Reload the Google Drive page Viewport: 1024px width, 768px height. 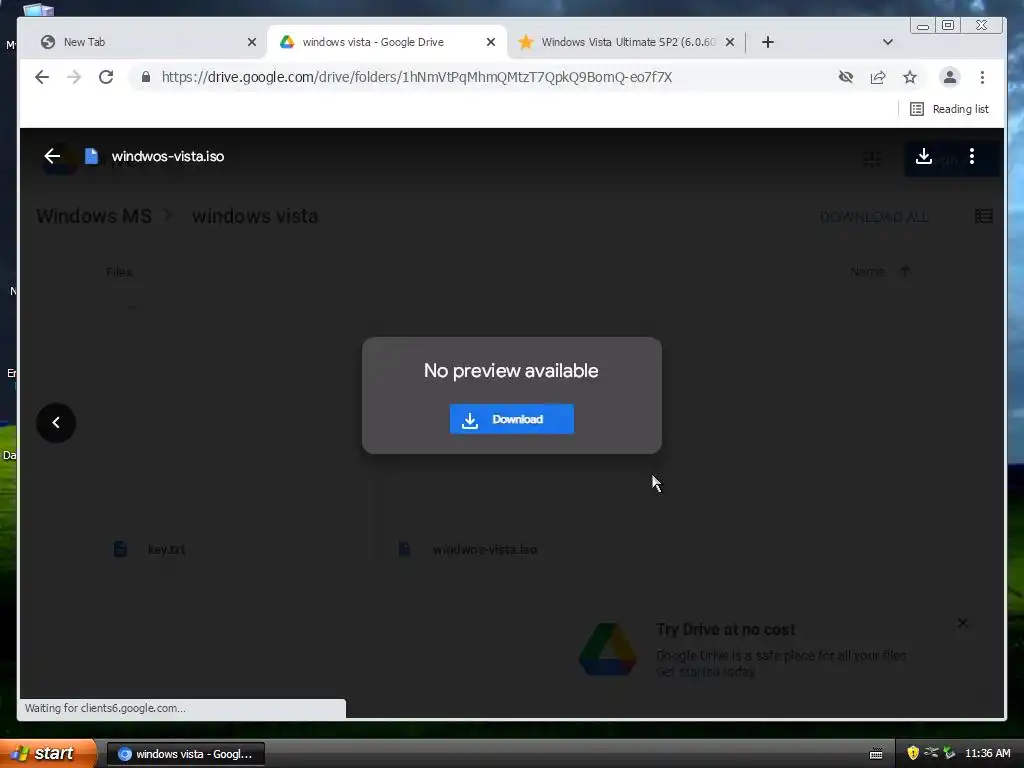pyautogui.click(x=106, y=77)
